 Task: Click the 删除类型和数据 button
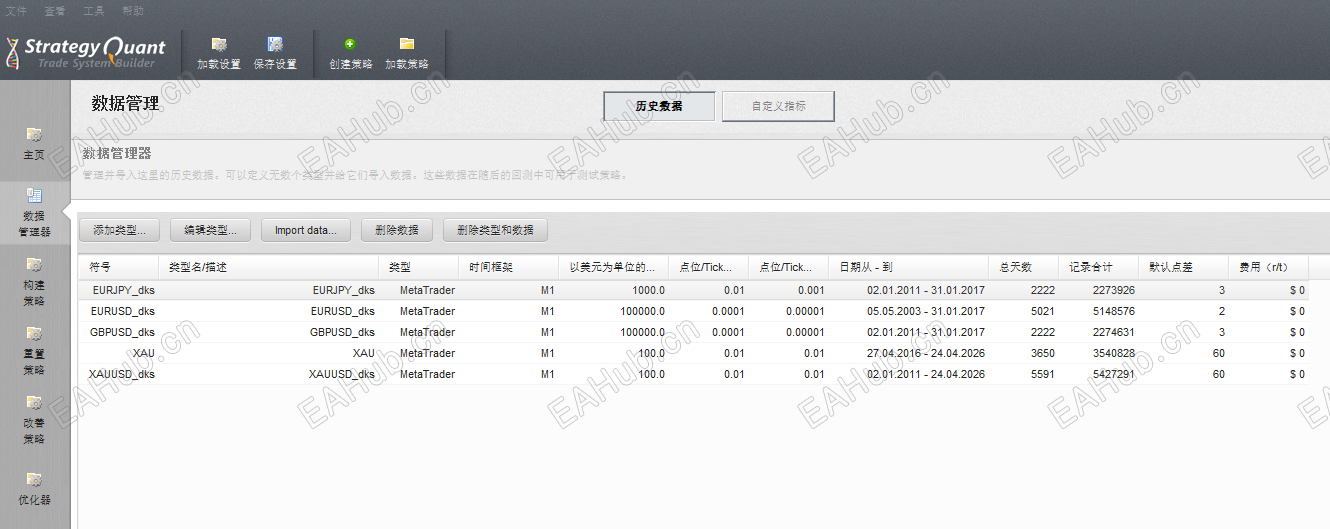pos(496,230)
